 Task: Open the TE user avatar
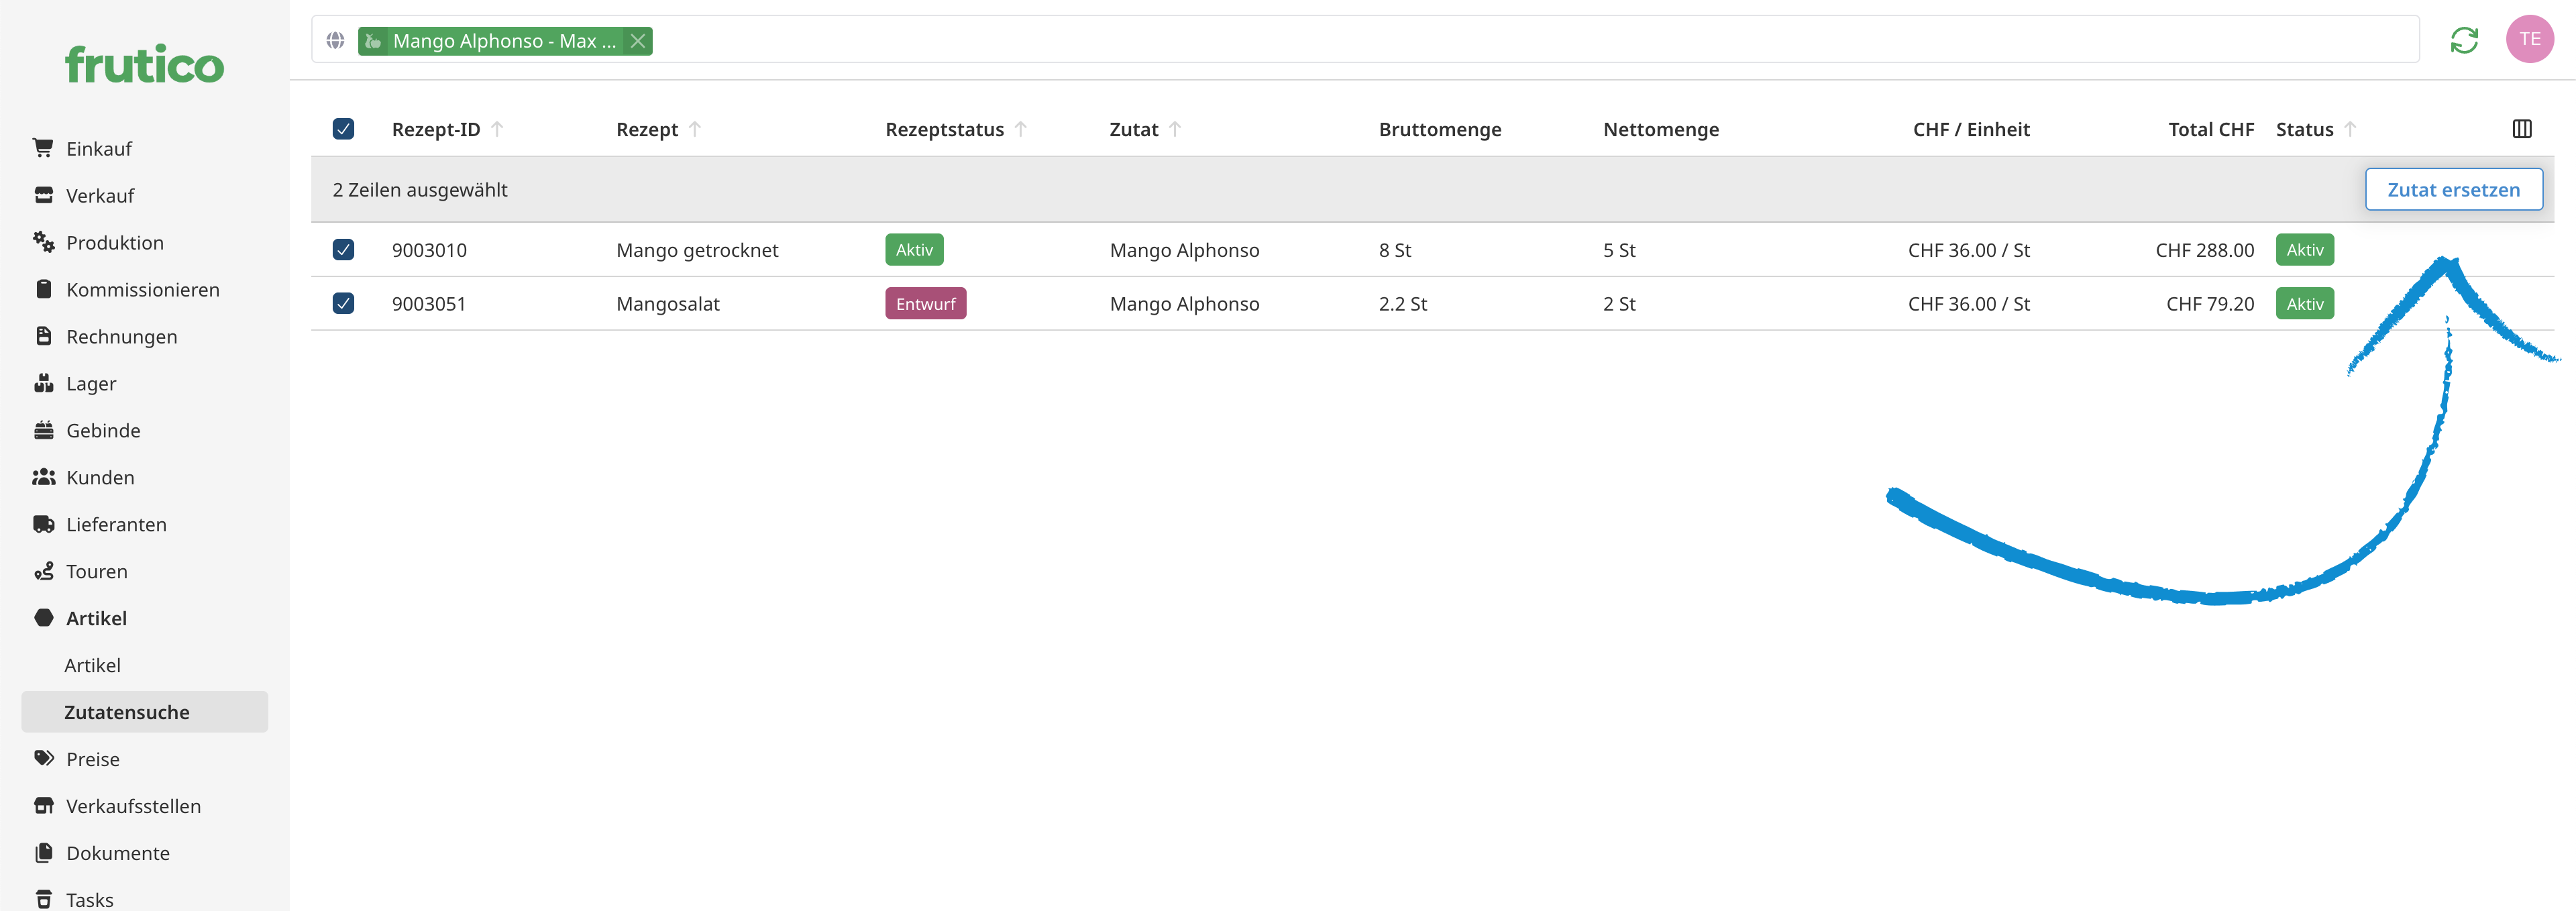click(x=2529, y=40)
